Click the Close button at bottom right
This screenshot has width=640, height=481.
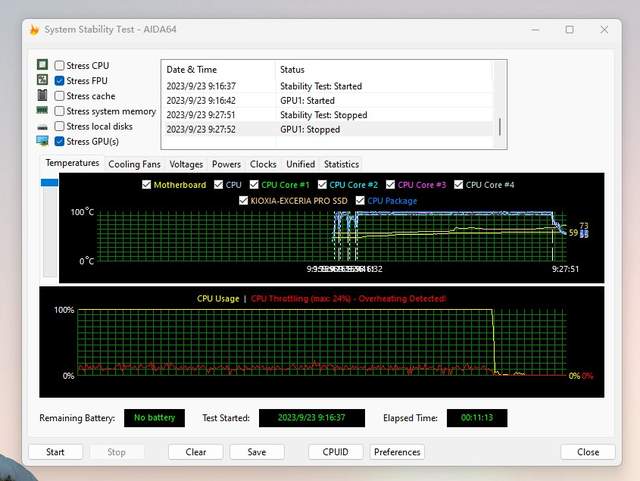[x=588, y=452]
